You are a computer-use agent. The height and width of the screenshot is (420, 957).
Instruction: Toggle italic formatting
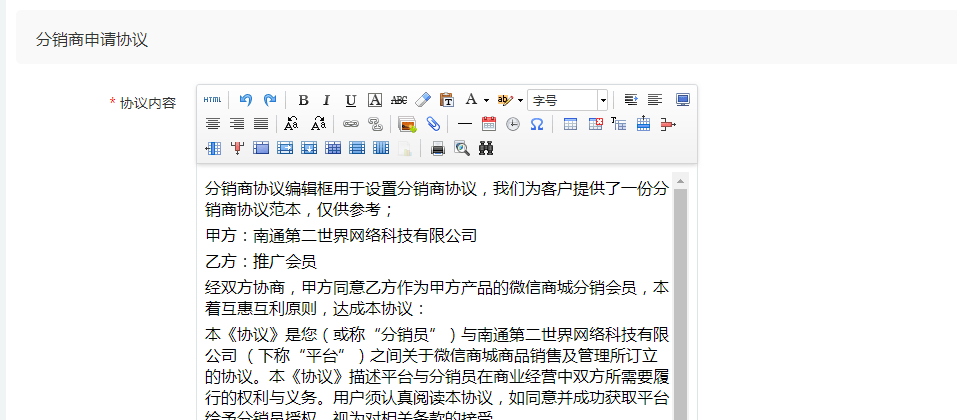[x=327, y=100]
